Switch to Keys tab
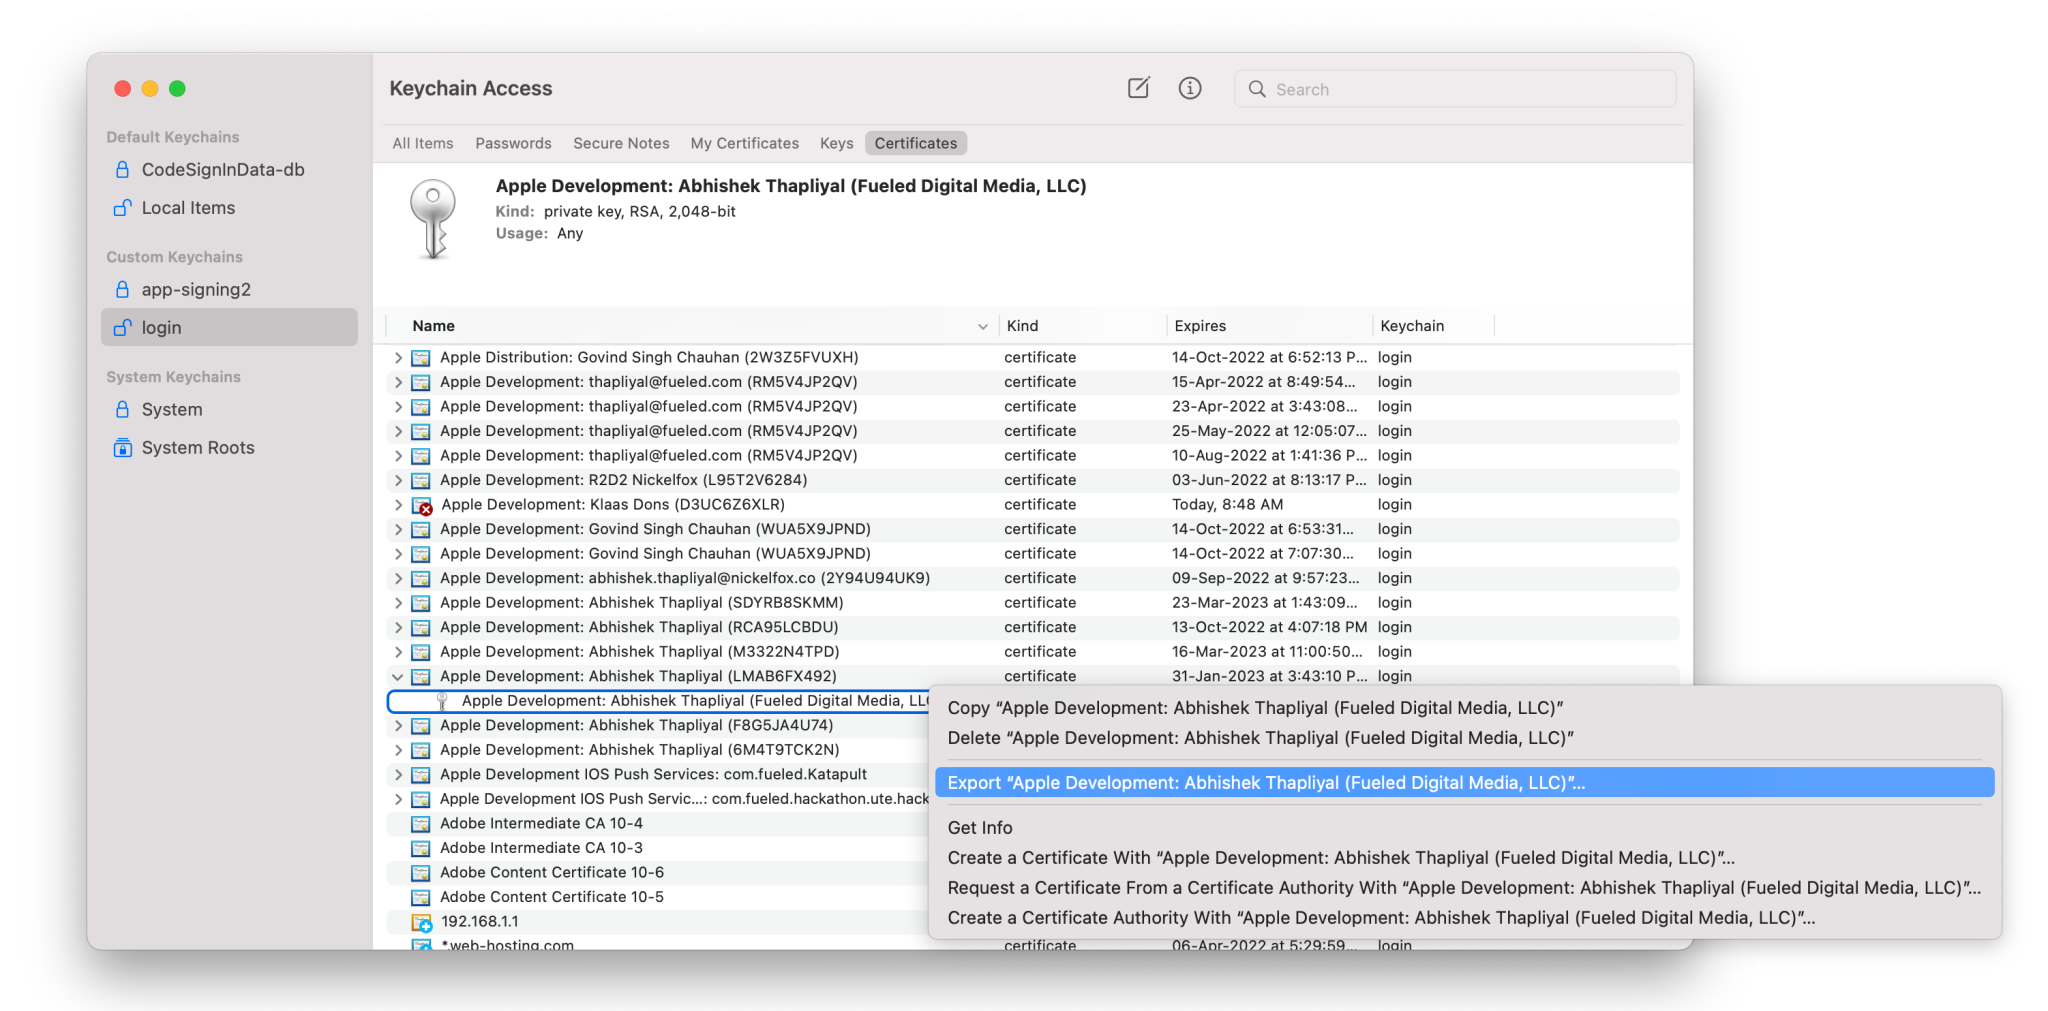Screen dimensions: 2048x1011 tap(837, 143)
